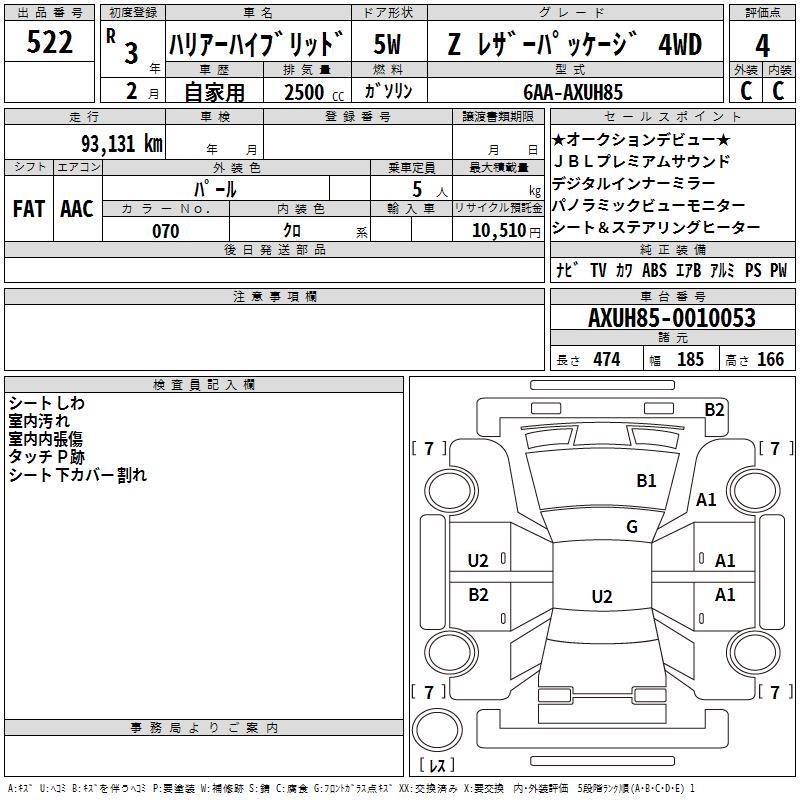Image resolution: width=800 pixels, height=800 pixels.
Task: Click the U2 mark on the roof
Action: point(602,596)
